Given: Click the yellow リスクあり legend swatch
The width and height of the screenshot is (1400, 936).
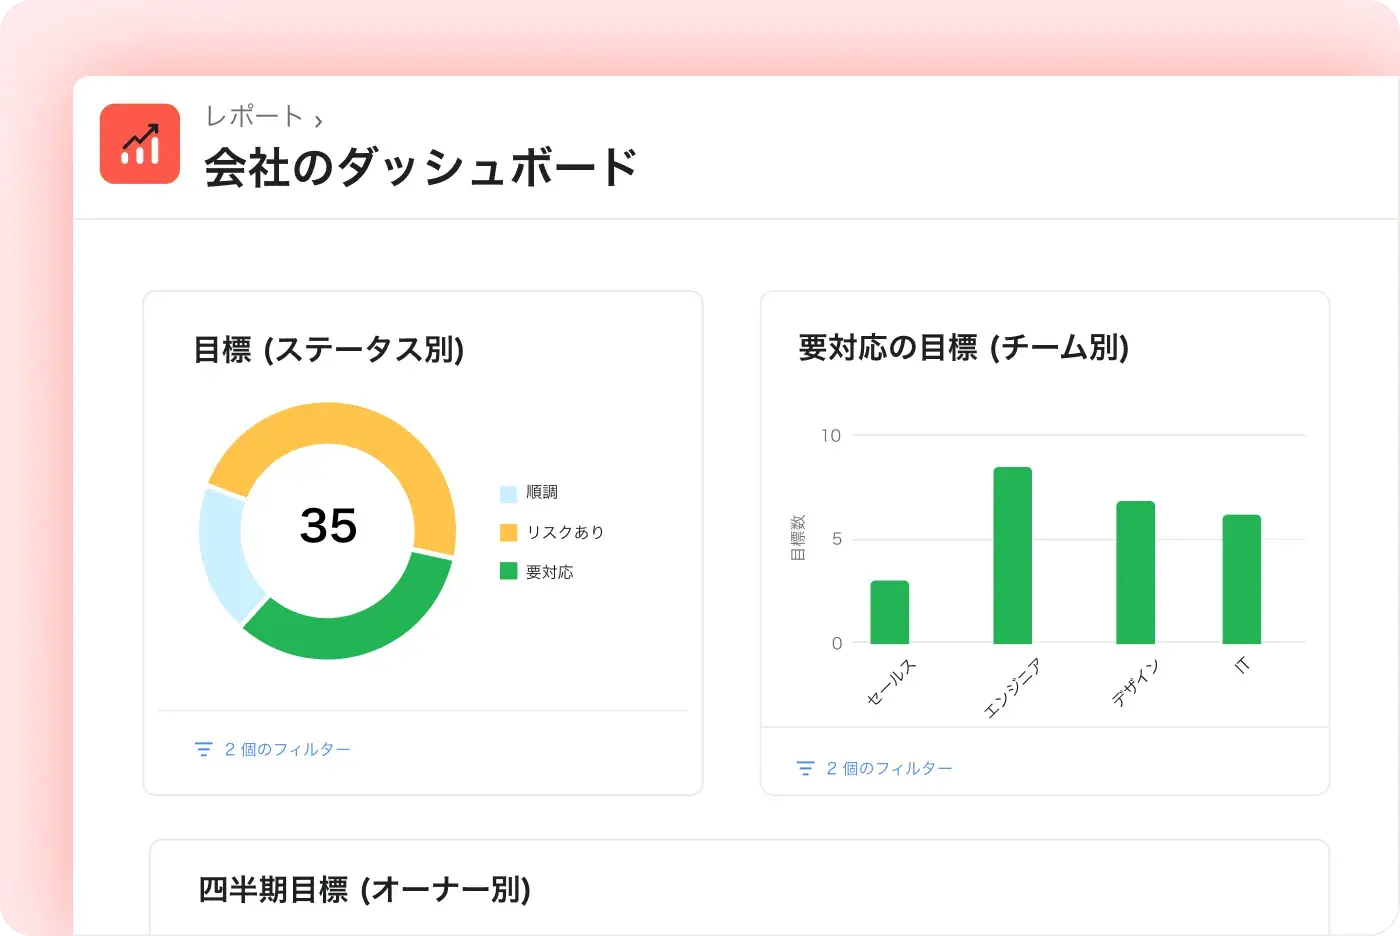Looking at the screenshot, I should point(508,532).
